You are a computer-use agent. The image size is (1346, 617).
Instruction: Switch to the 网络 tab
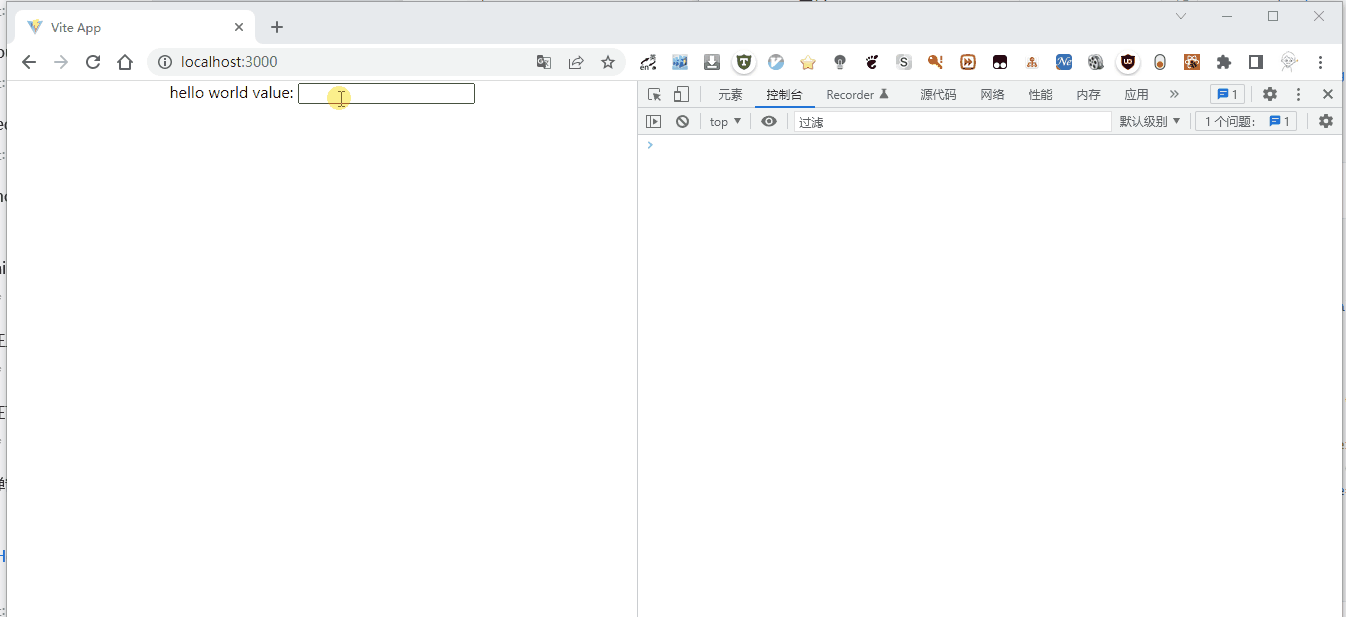pyautogui.click(x=992, y=94)
